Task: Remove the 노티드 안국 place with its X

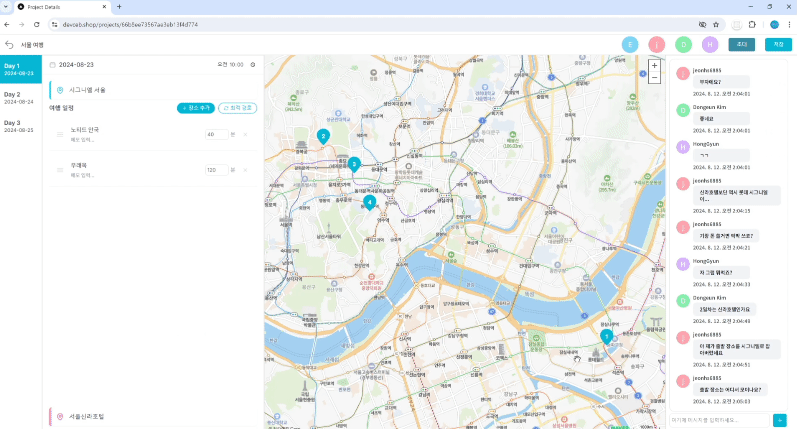Action: (x=245, y=134)
